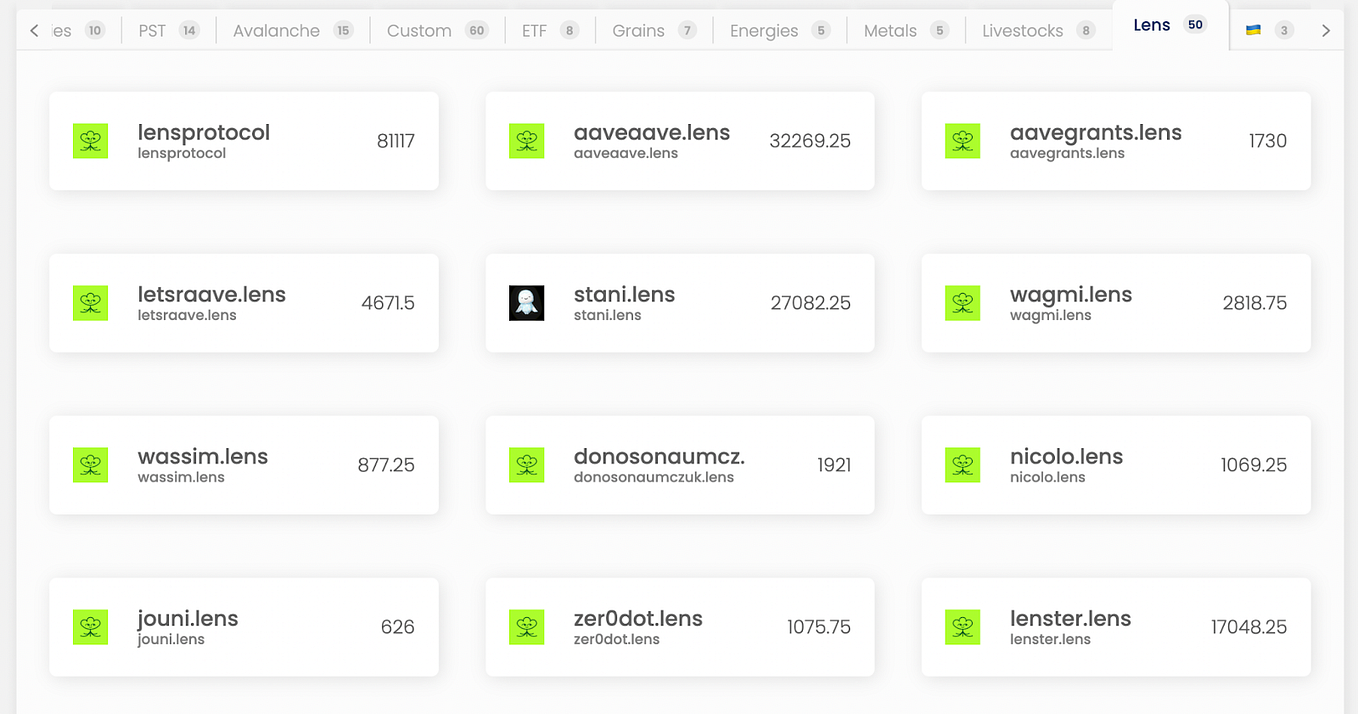Click the stani.lens profile avatar icon
Image resolution: width=1358 pixels, height=714 pixels.
(527, 303)
